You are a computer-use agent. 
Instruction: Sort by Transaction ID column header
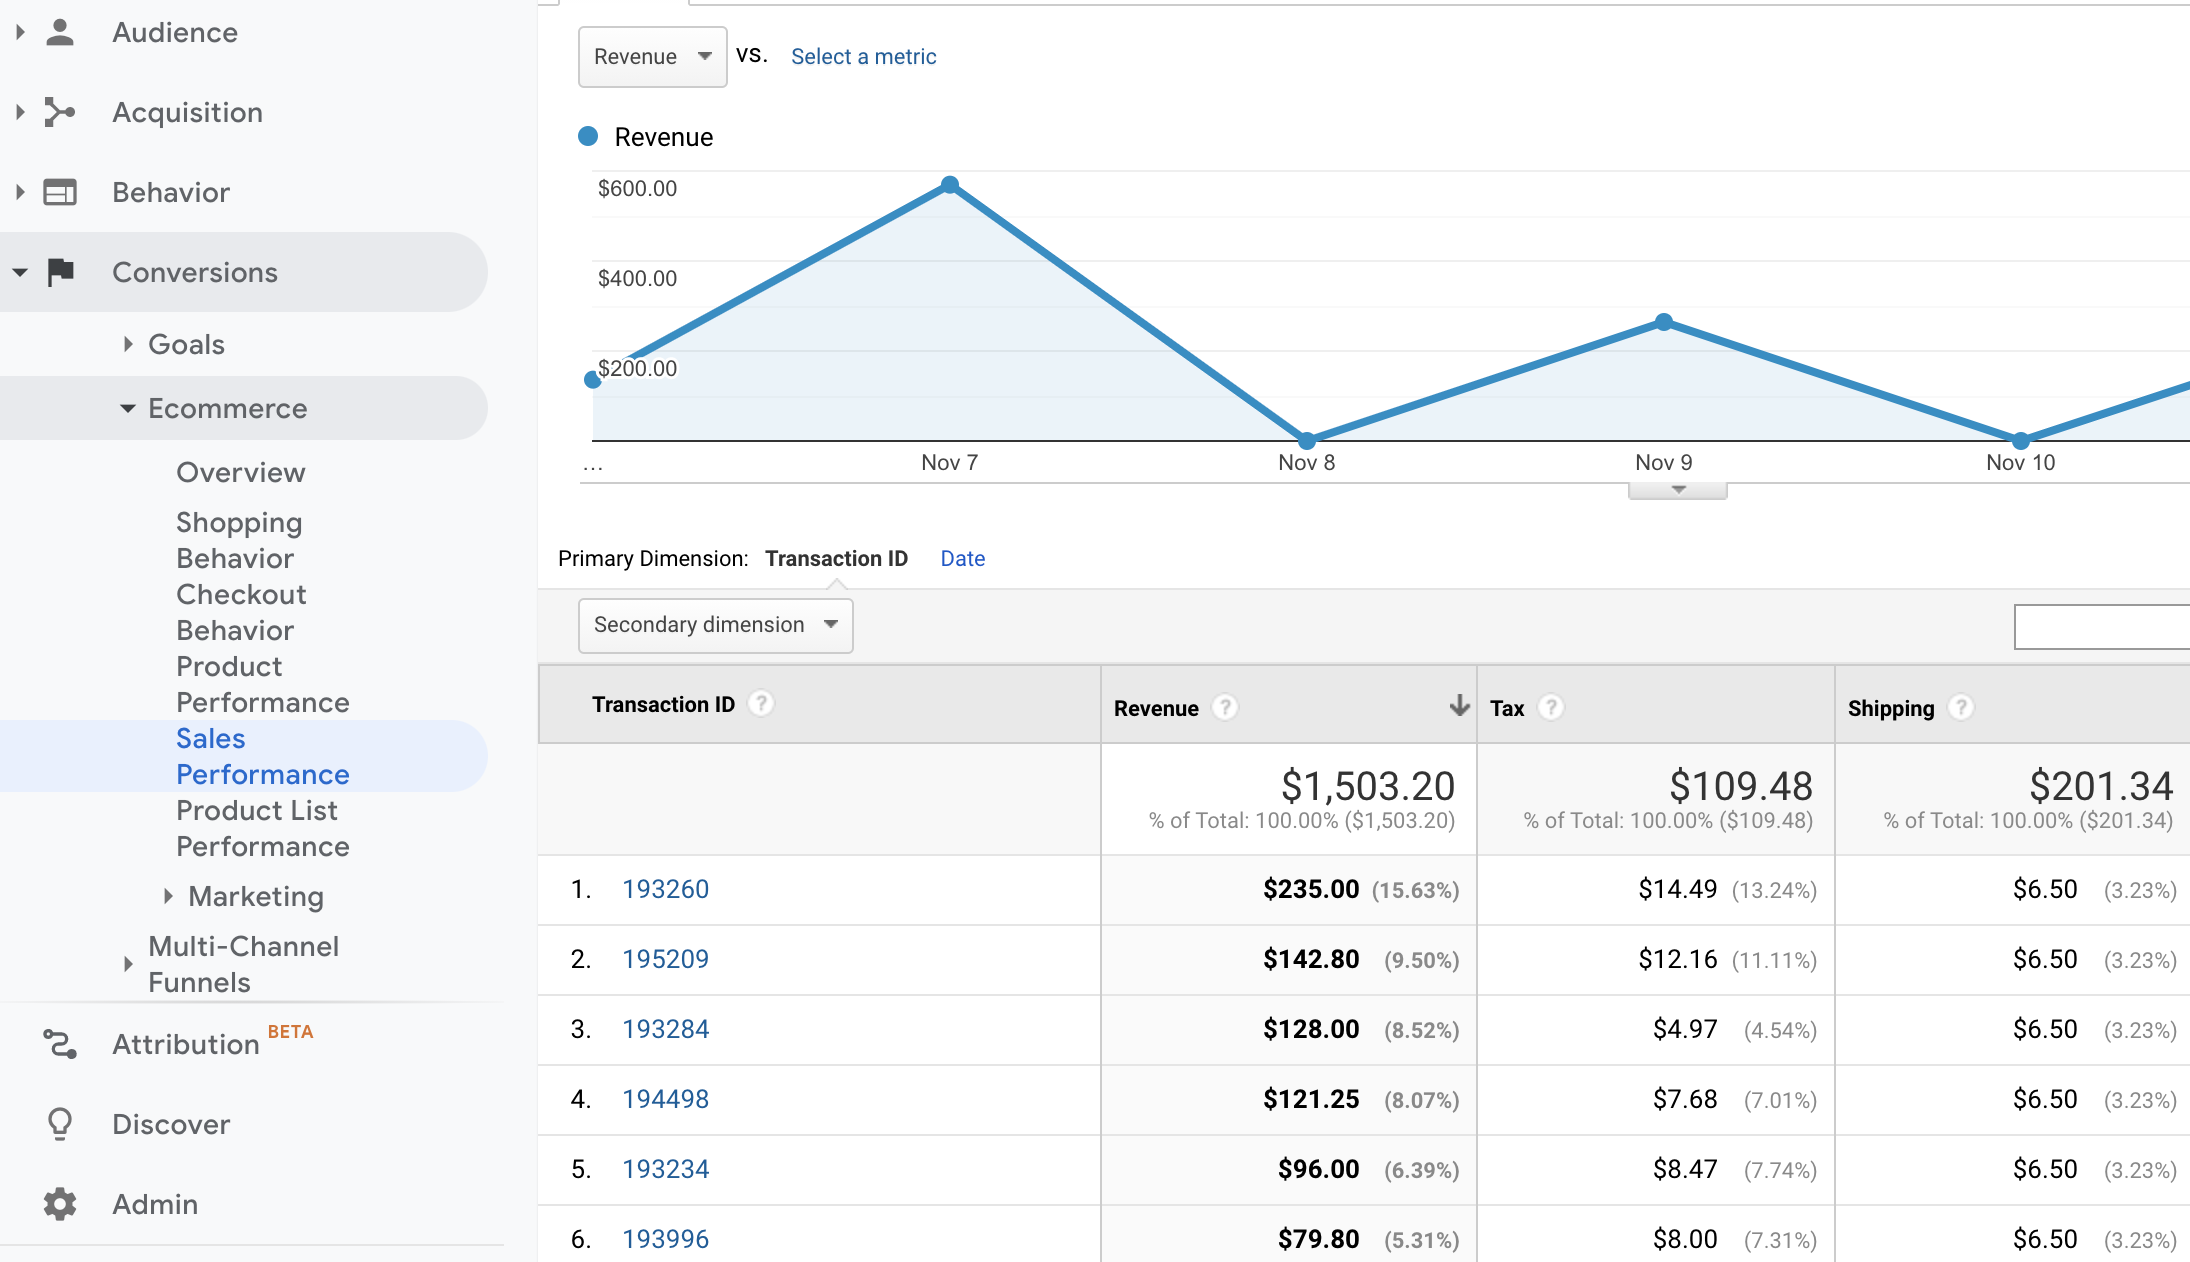tap(663, 704)
